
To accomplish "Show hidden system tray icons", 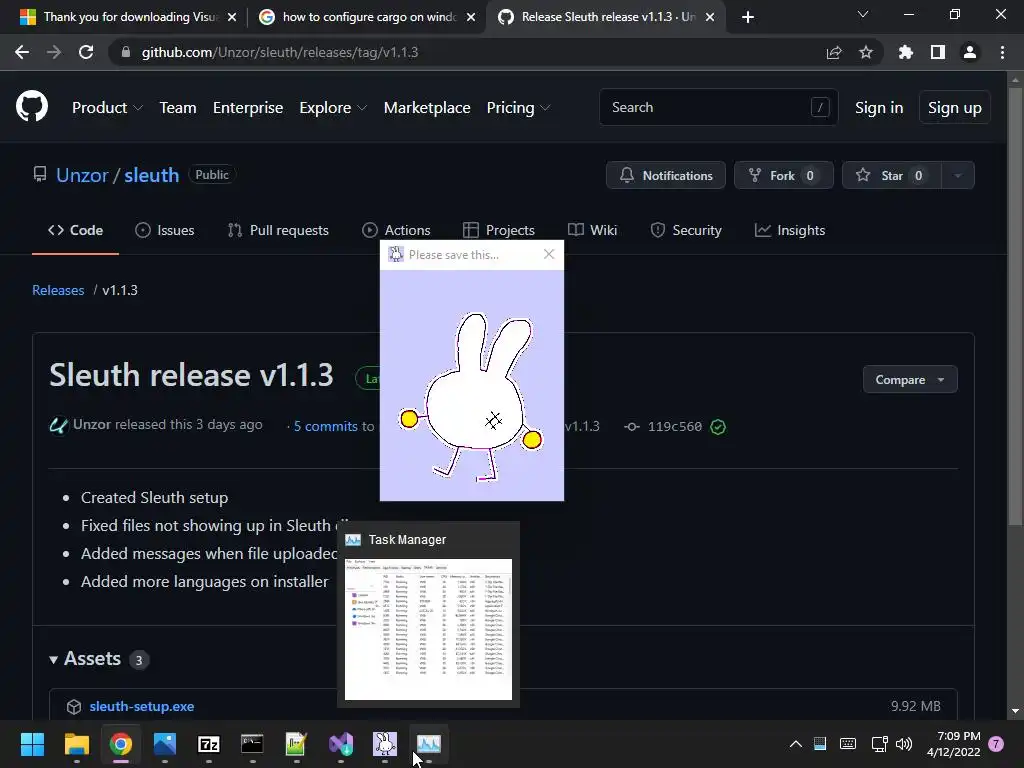I will 795,744.
